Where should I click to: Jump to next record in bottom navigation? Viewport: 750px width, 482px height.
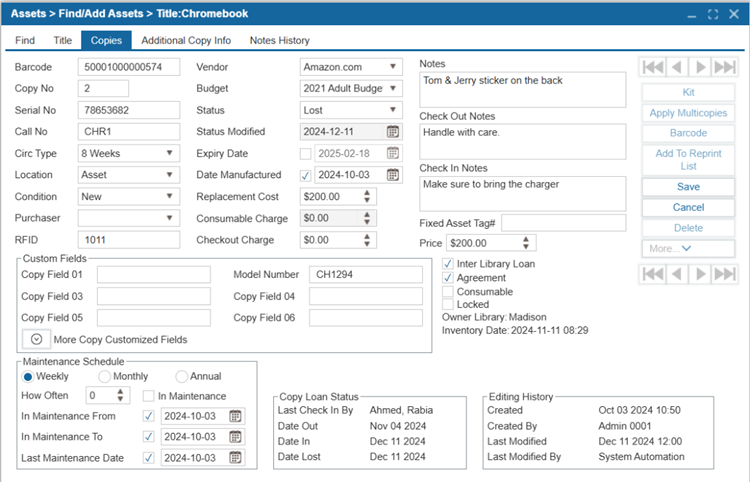point(701,273)
